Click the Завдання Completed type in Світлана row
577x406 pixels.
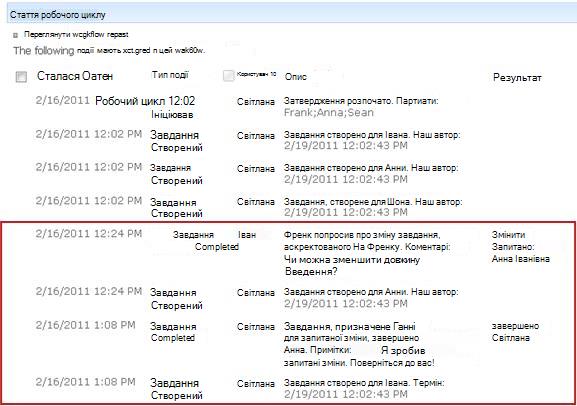tap(173, 332)
